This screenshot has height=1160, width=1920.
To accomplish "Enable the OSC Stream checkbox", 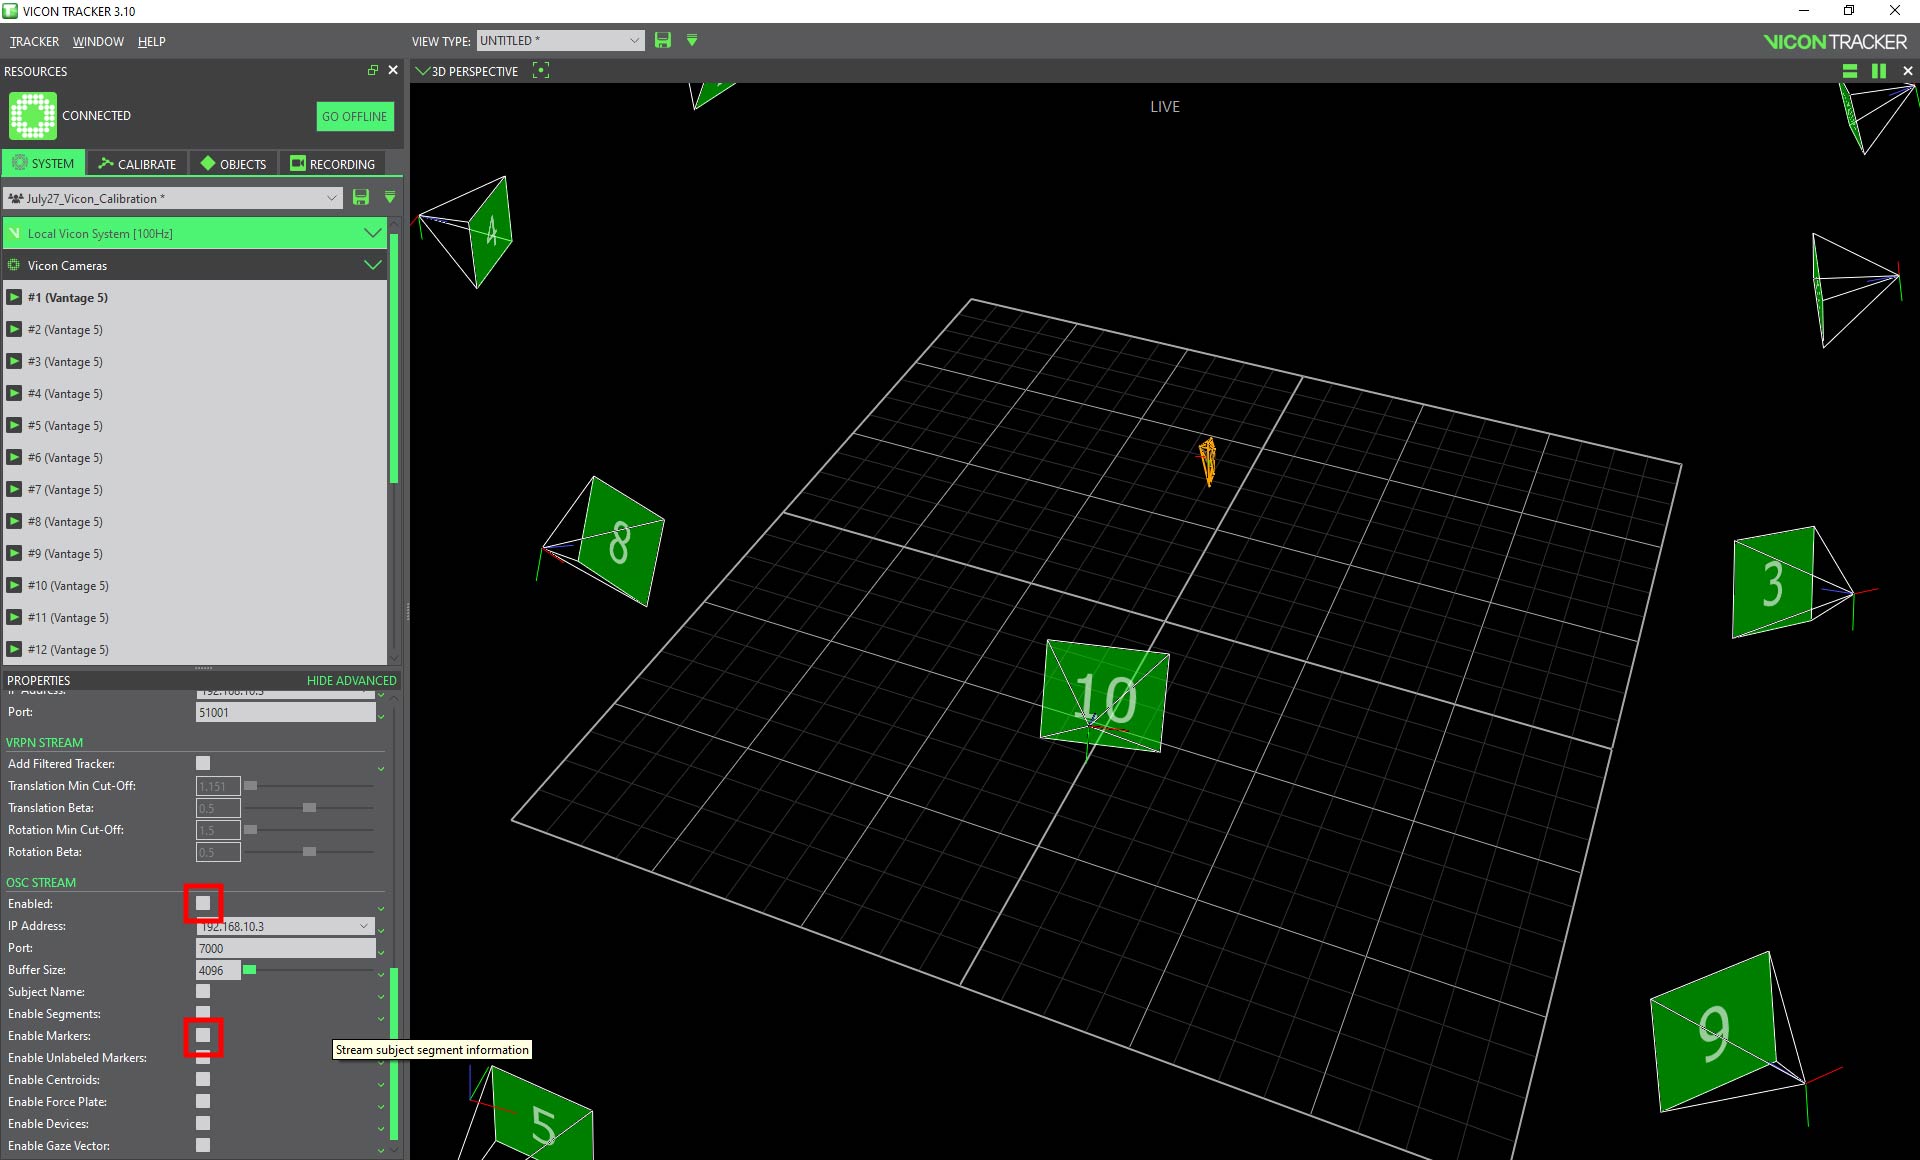I will point(203,903).
